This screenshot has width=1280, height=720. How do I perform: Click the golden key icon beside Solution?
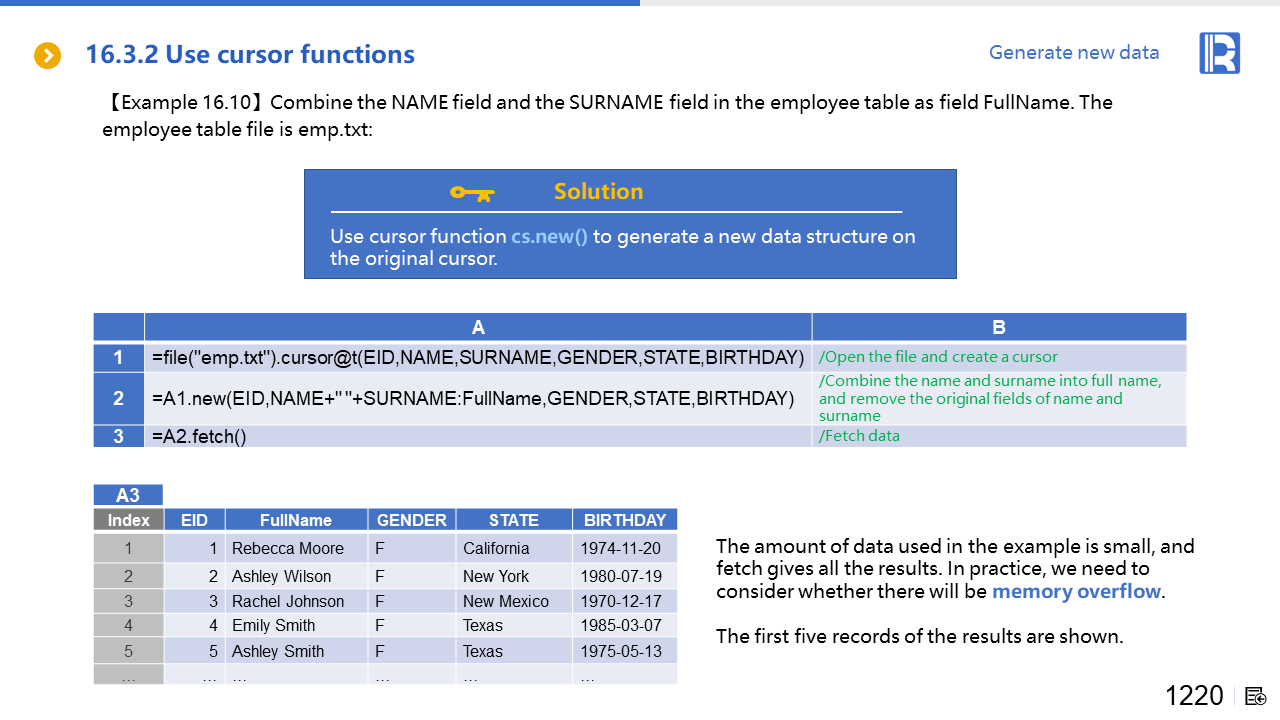tap(472, 192)
